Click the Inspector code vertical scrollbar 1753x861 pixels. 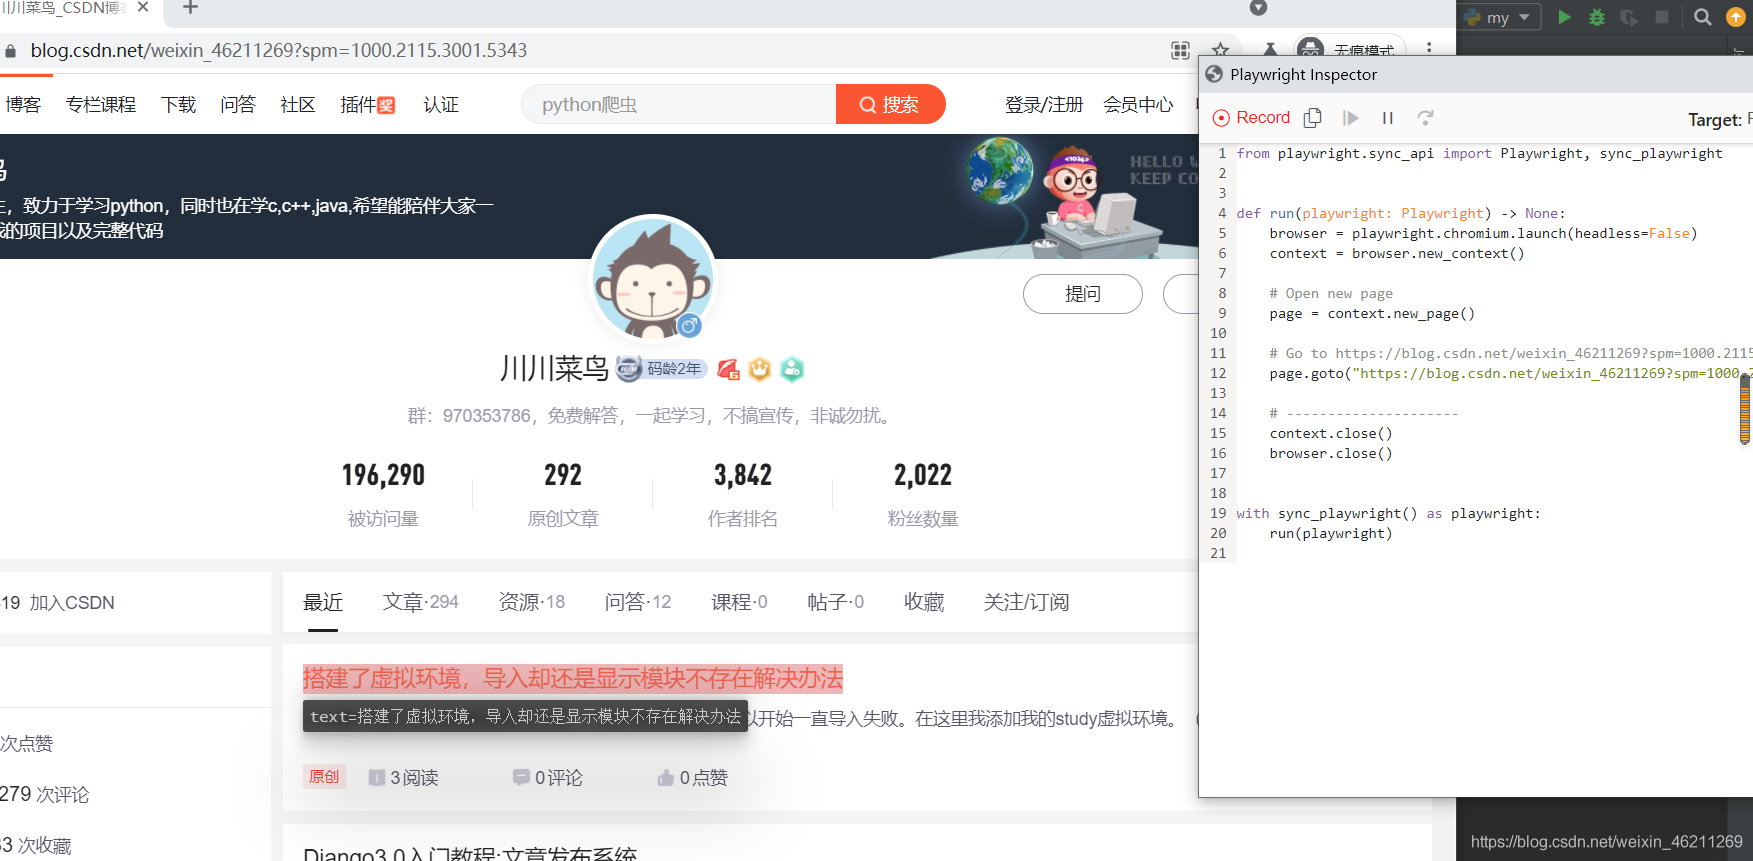[1745, 408]
